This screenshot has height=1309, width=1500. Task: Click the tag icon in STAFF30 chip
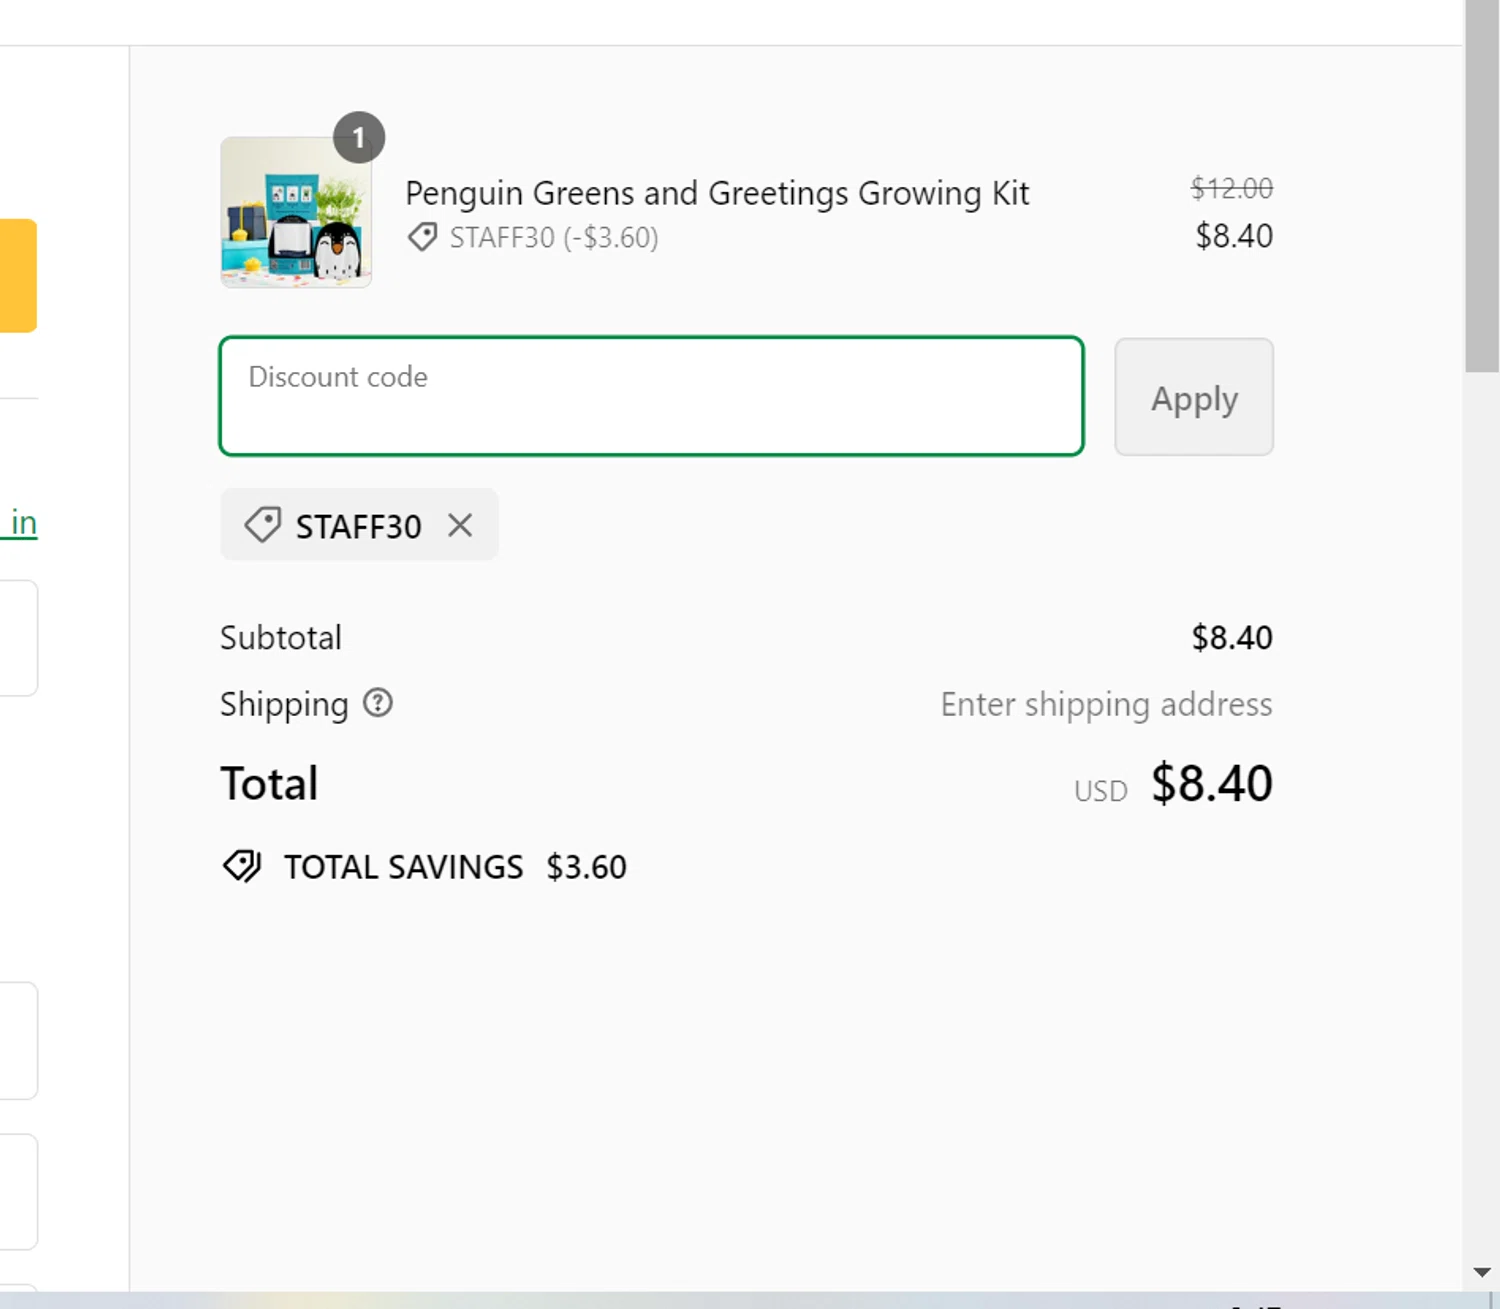click(x=263, y=525)
